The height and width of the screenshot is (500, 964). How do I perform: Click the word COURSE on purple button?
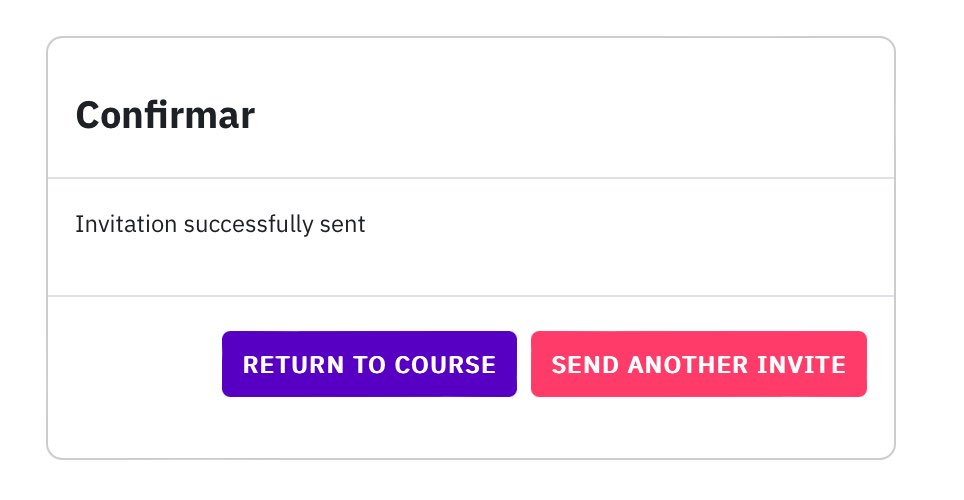coord(445,365)
